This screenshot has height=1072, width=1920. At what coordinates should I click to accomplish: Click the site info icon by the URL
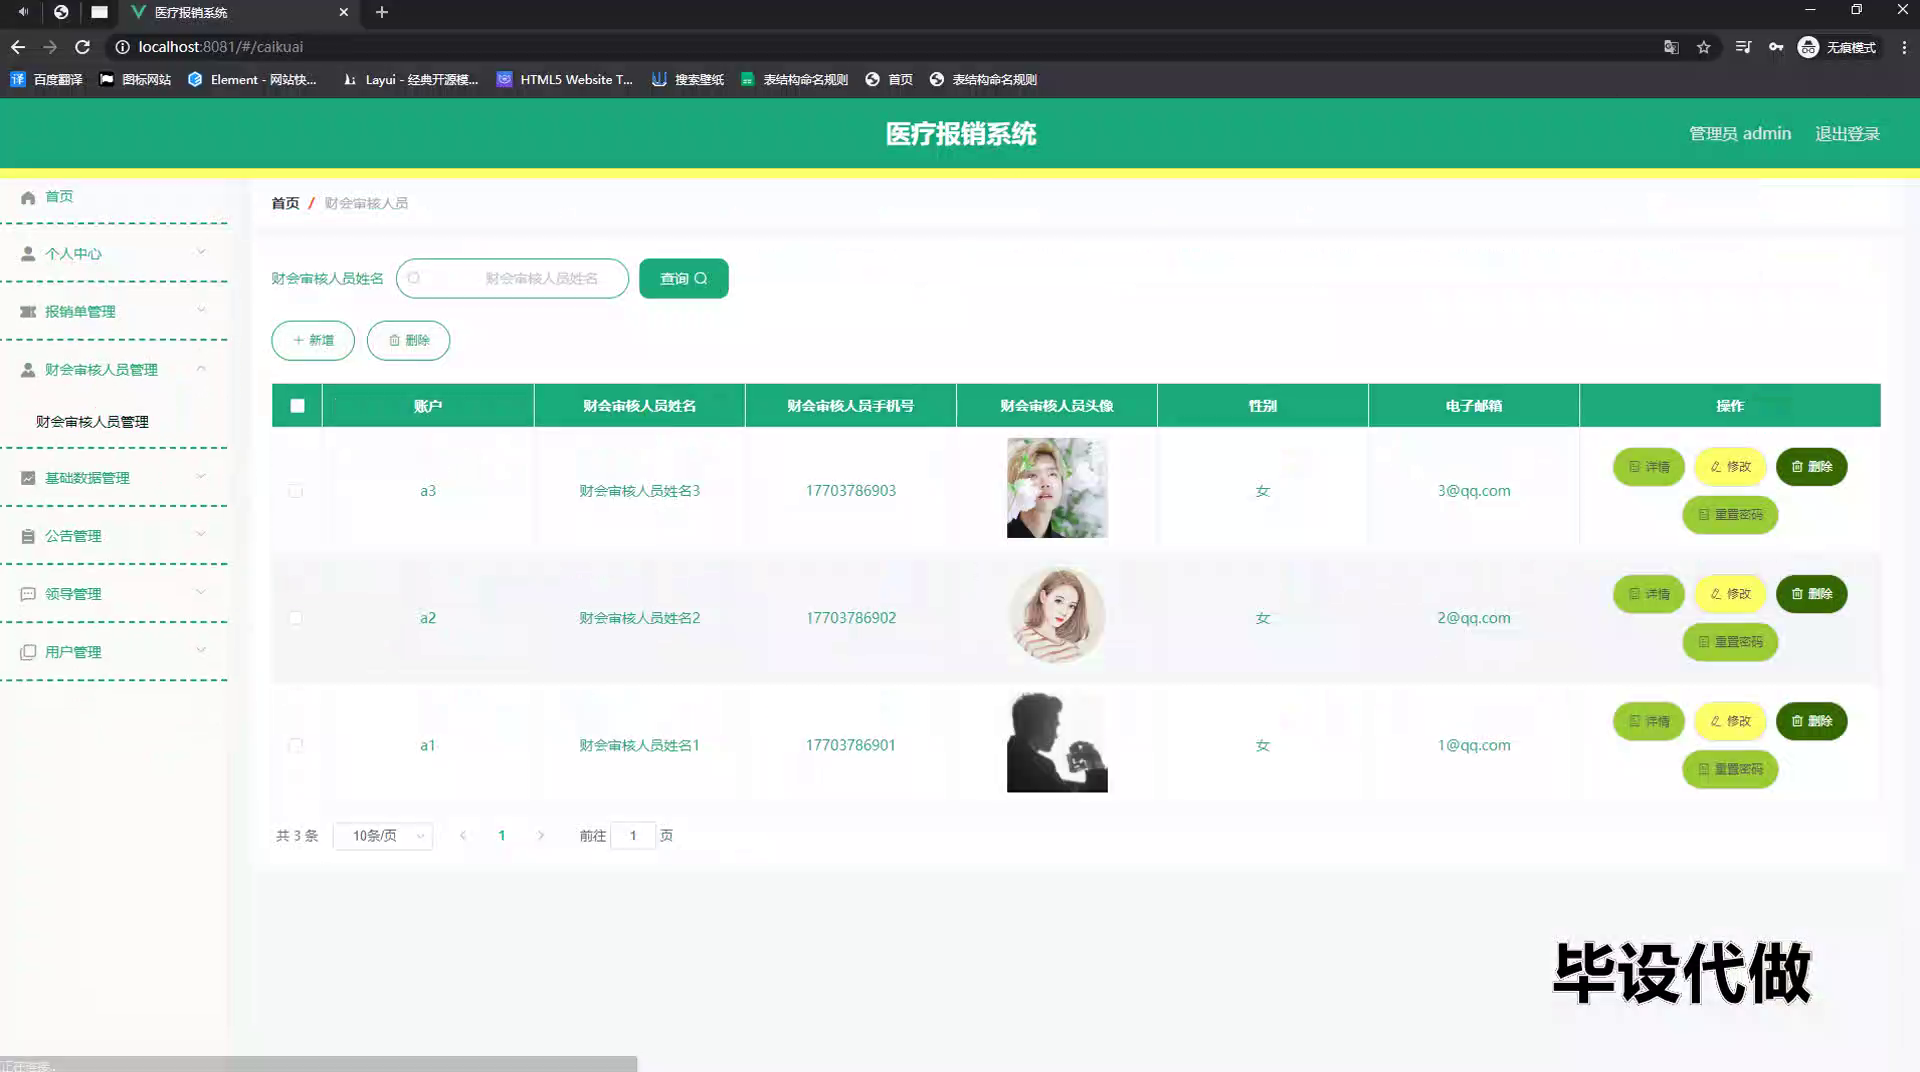[122, 47]
